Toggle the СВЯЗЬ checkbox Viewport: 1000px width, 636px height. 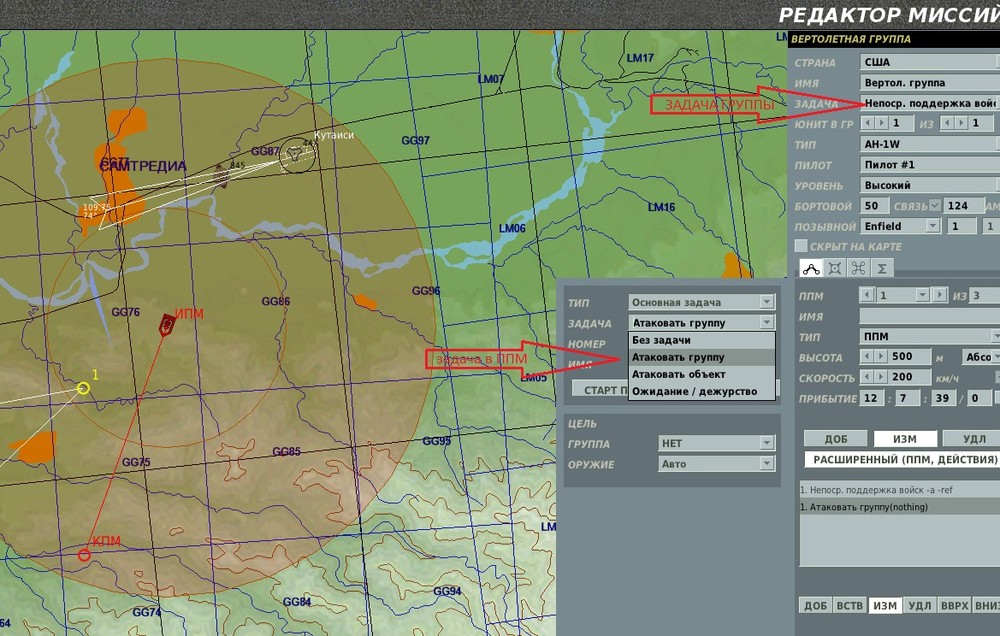click(x=935, y=206)
